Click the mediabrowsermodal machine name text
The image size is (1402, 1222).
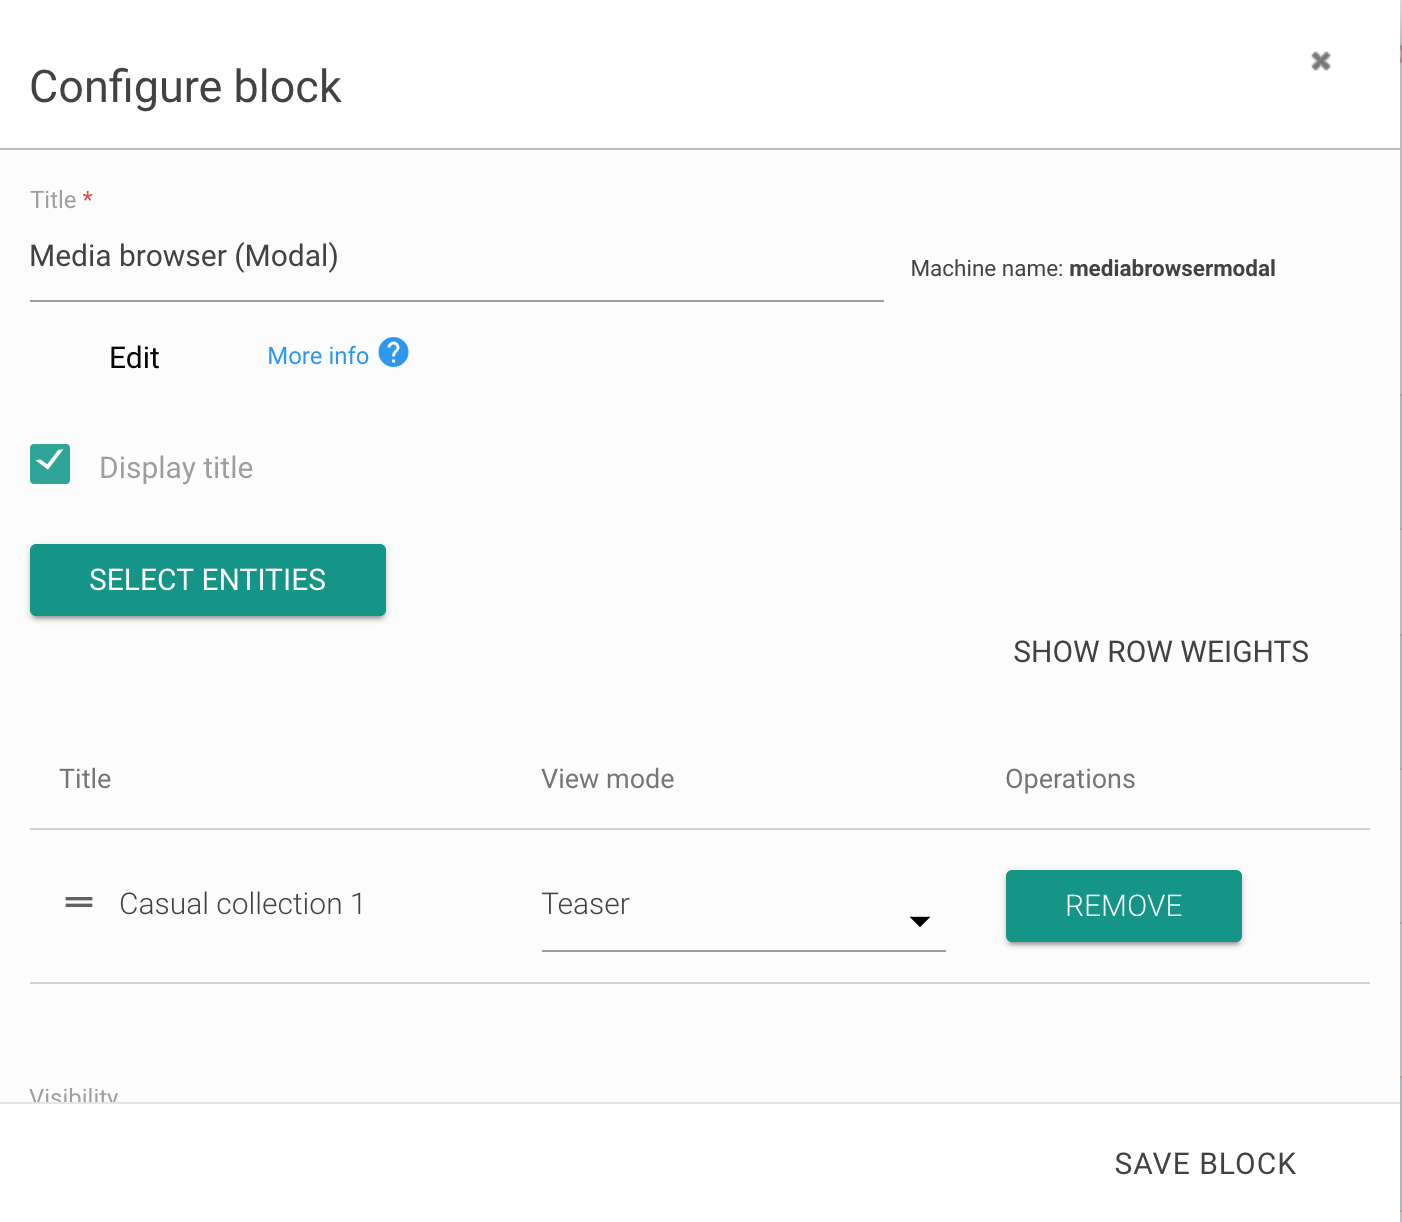point(1172,268)
